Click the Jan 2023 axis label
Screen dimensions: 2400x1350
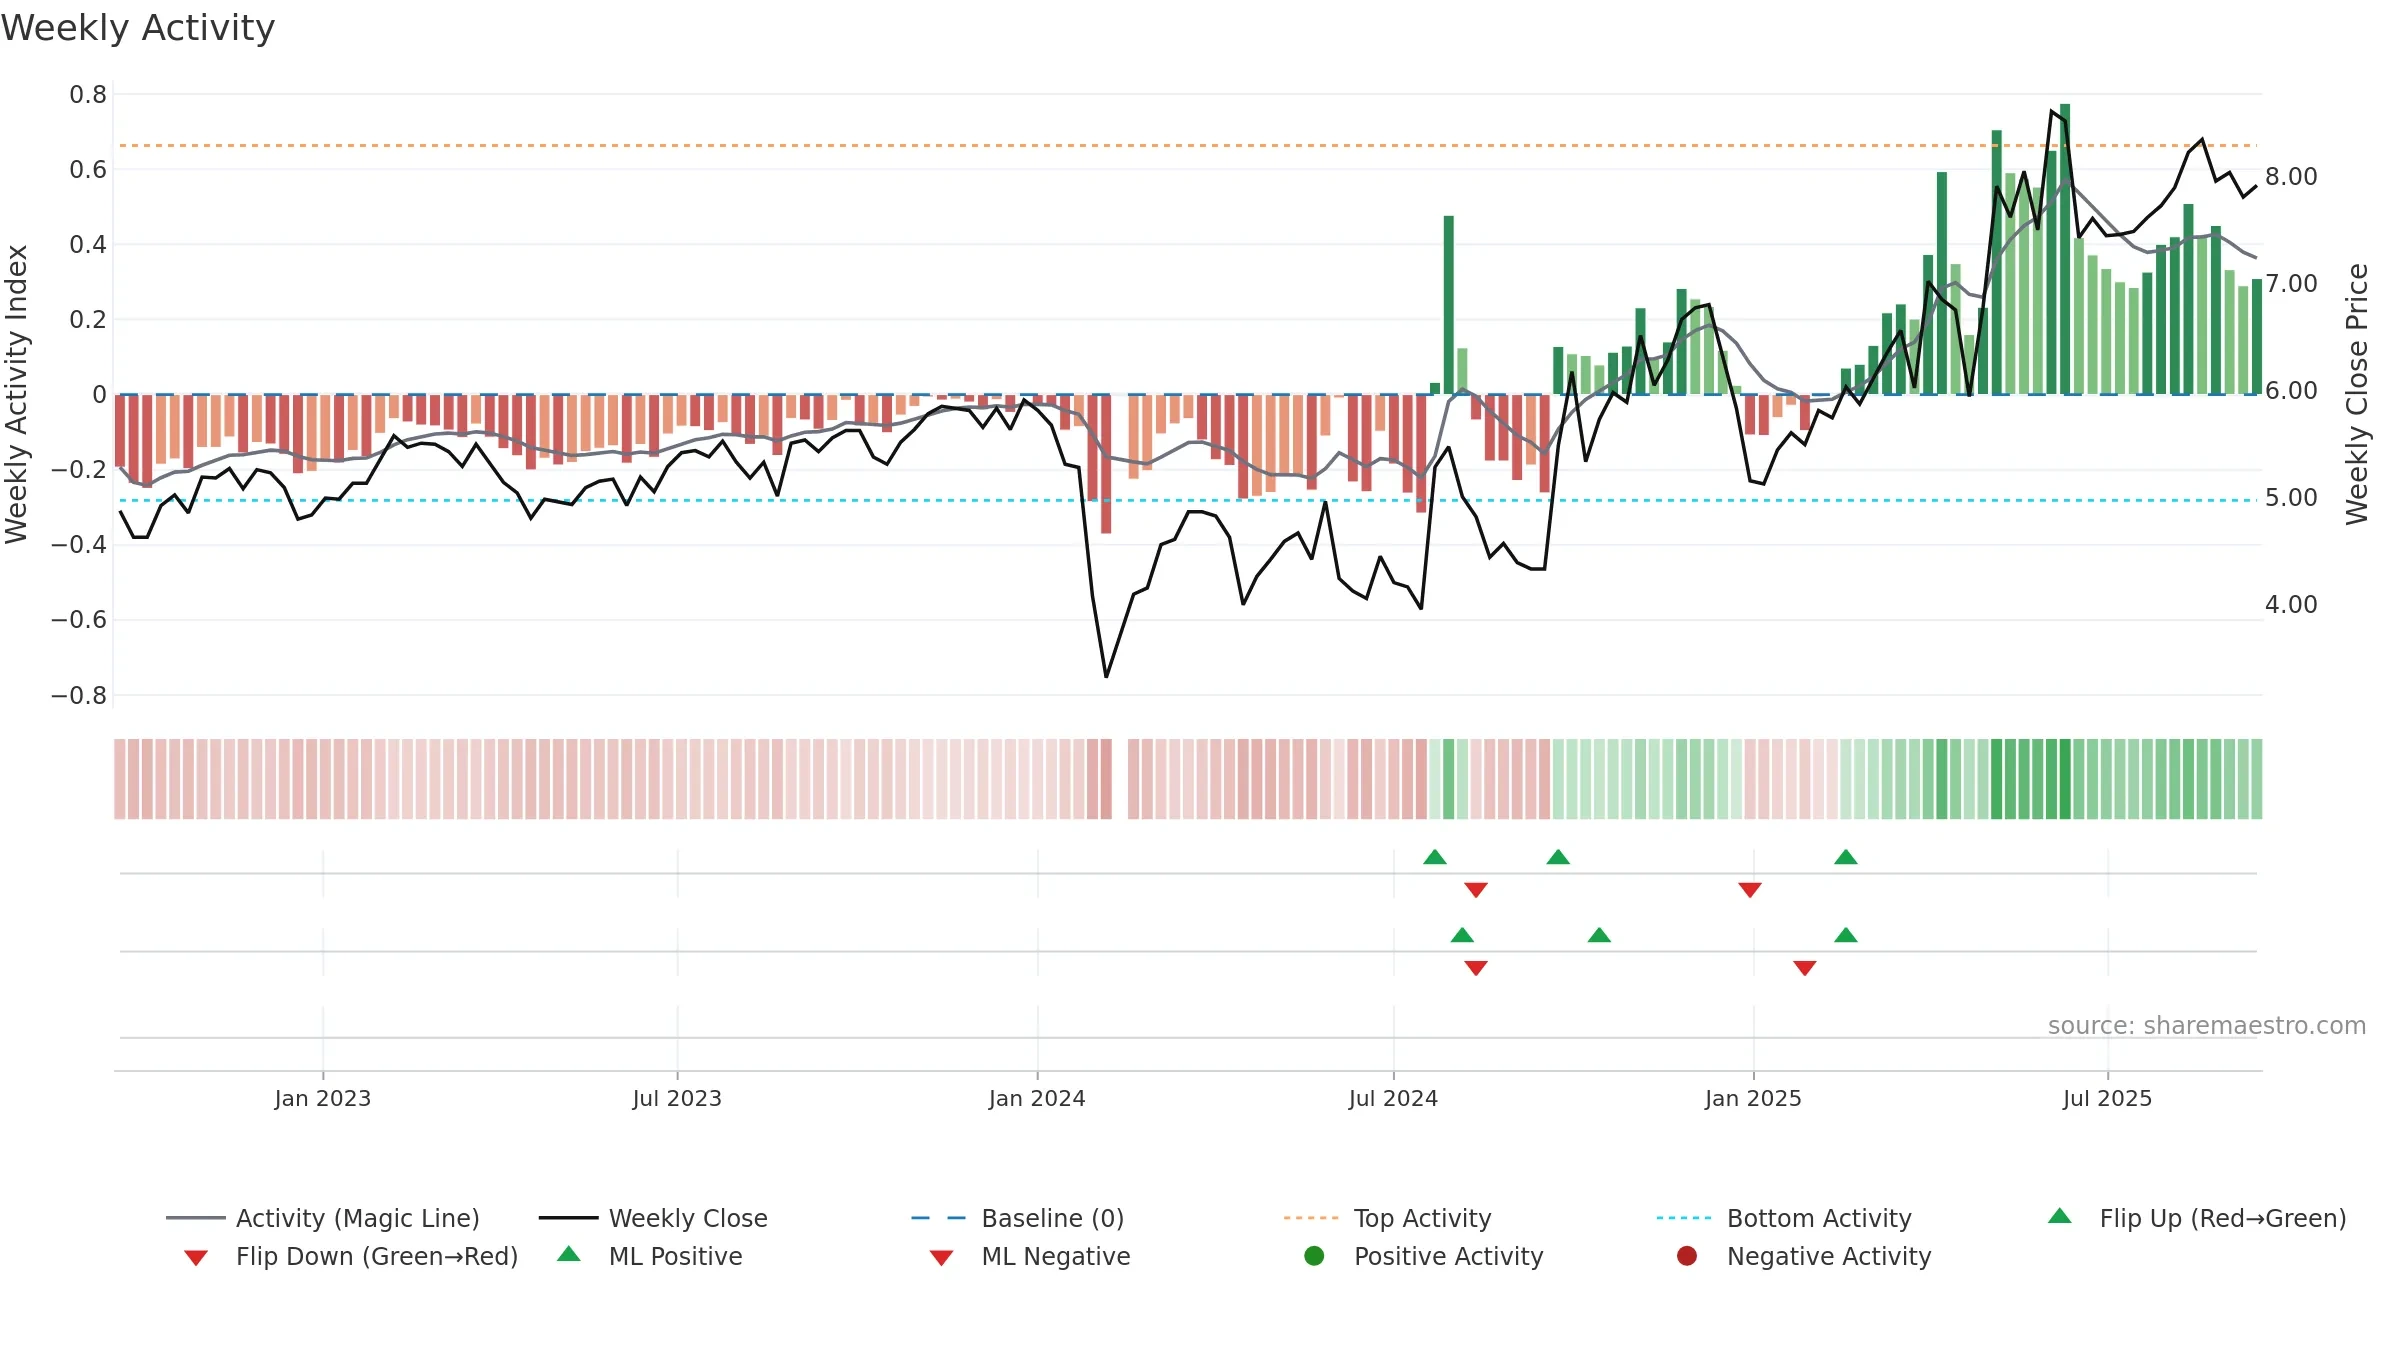pyautogui.click(x=323, y=1098)
